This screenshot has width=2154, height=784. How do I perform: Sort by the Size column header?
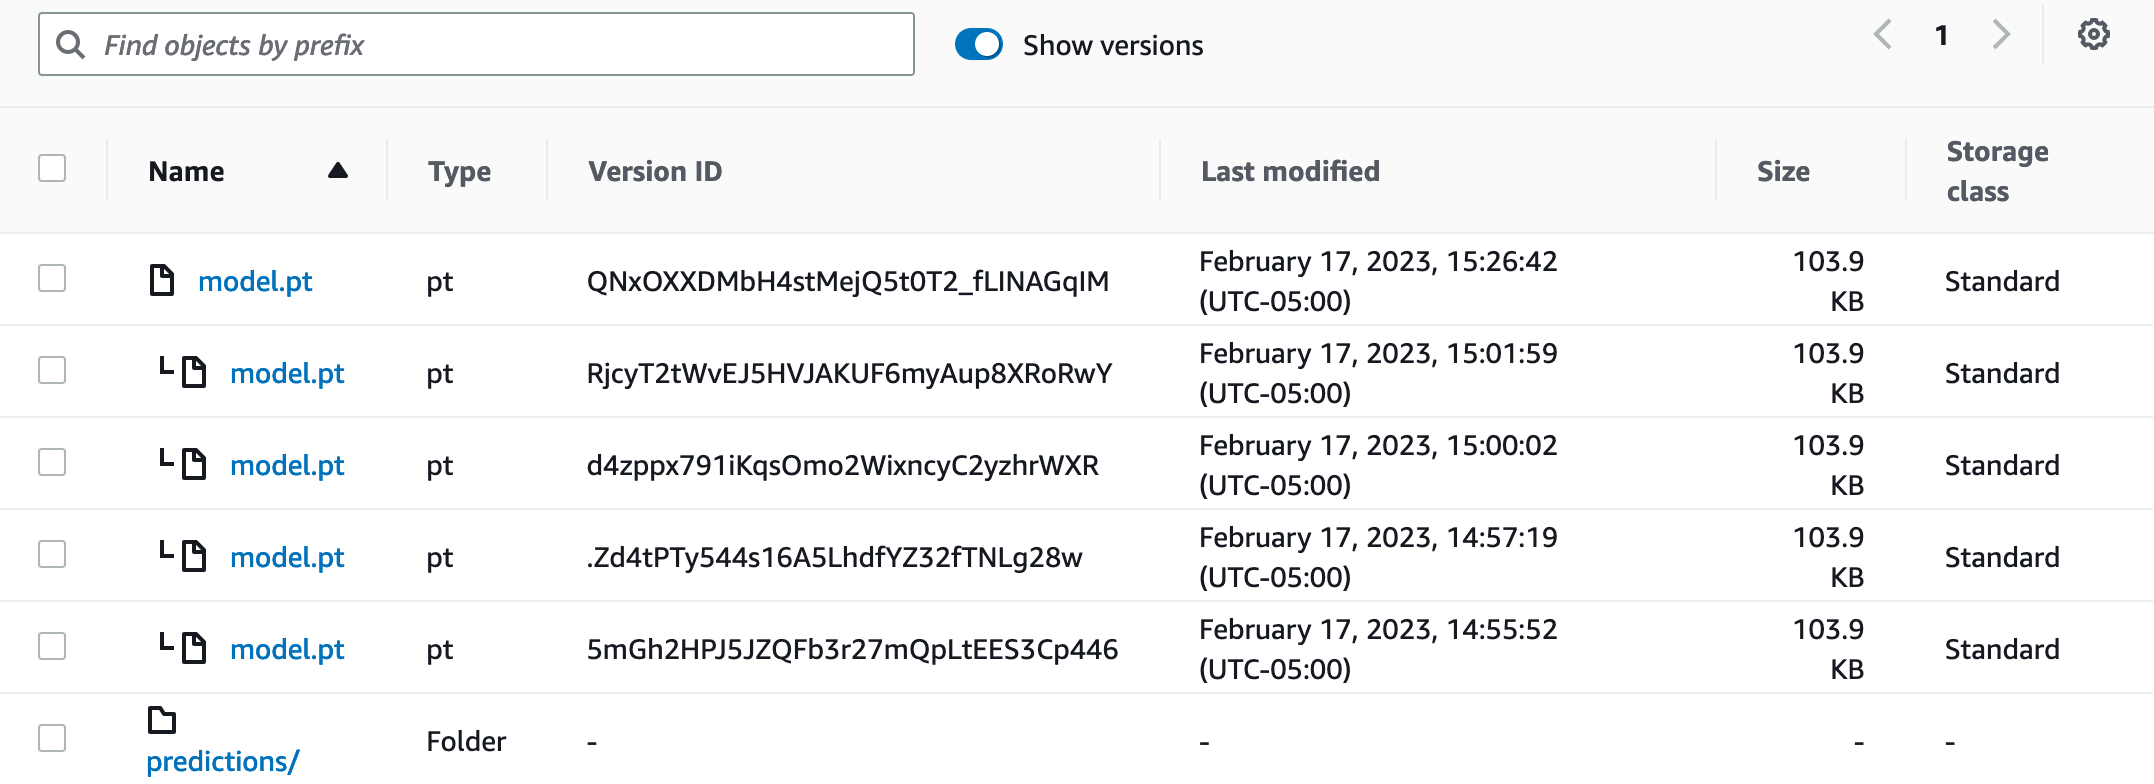pos(1783,171)
